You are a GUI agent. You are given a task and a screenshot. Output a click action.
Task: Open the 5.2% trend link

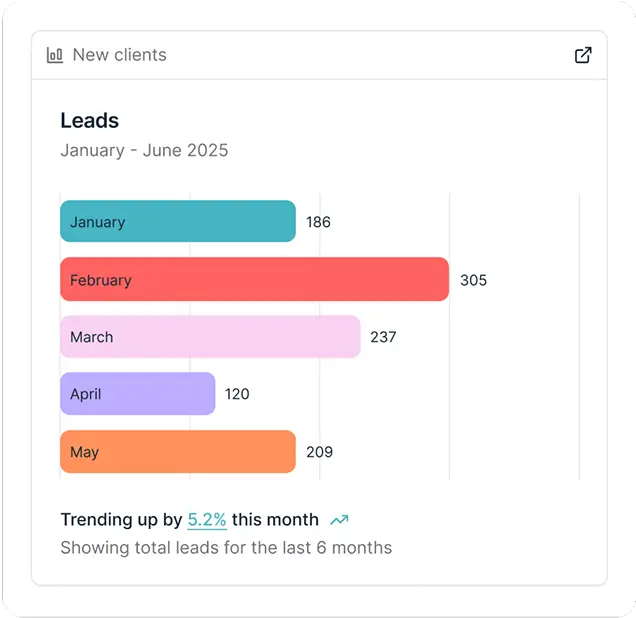pos(207,520)
